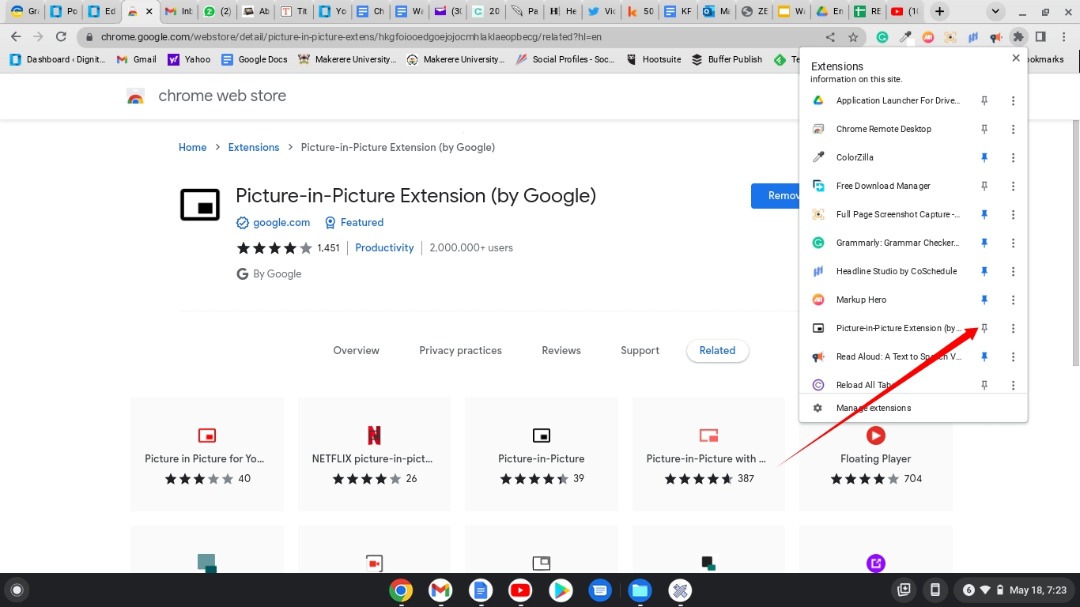Open more options for ColorZilla
Image resolution: width=1080 pixels, height=607 pixels.
[x=1013, y=157]
